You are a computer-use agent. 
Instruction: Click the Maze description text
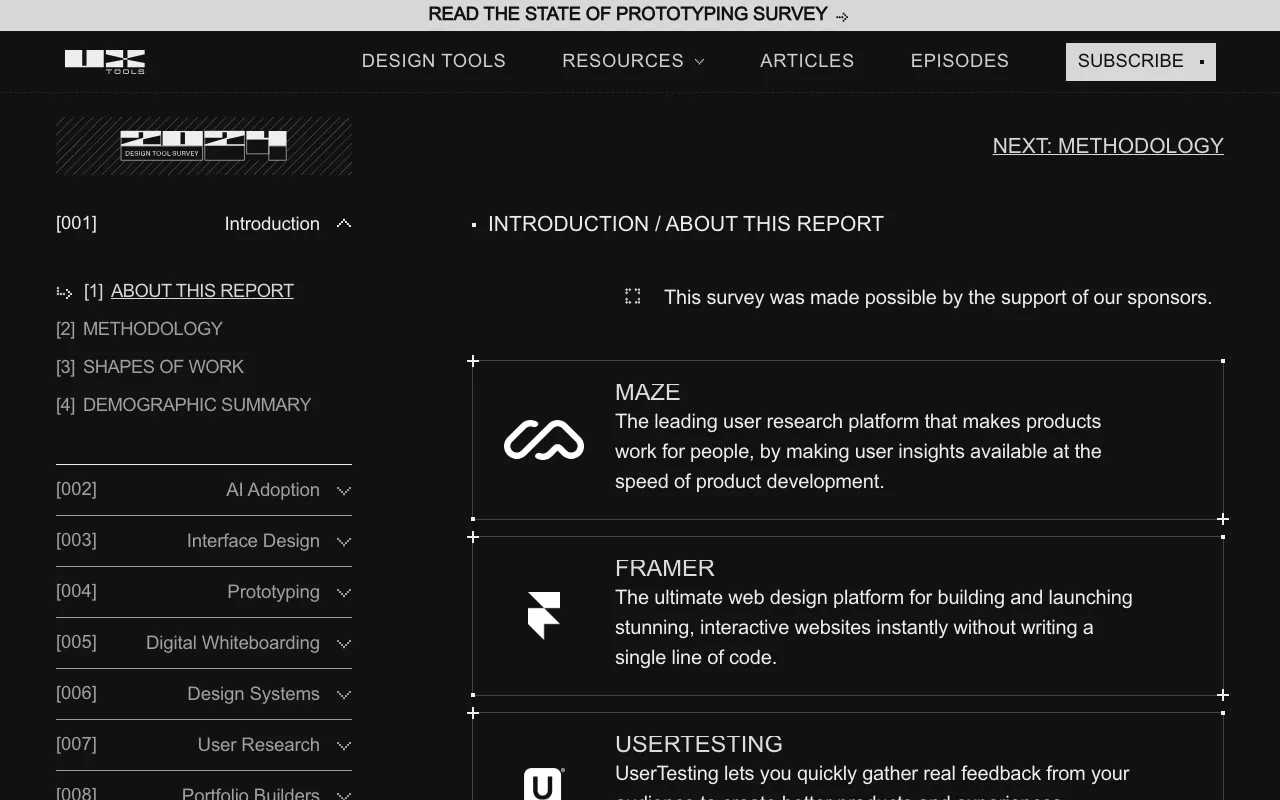(858, 451)
